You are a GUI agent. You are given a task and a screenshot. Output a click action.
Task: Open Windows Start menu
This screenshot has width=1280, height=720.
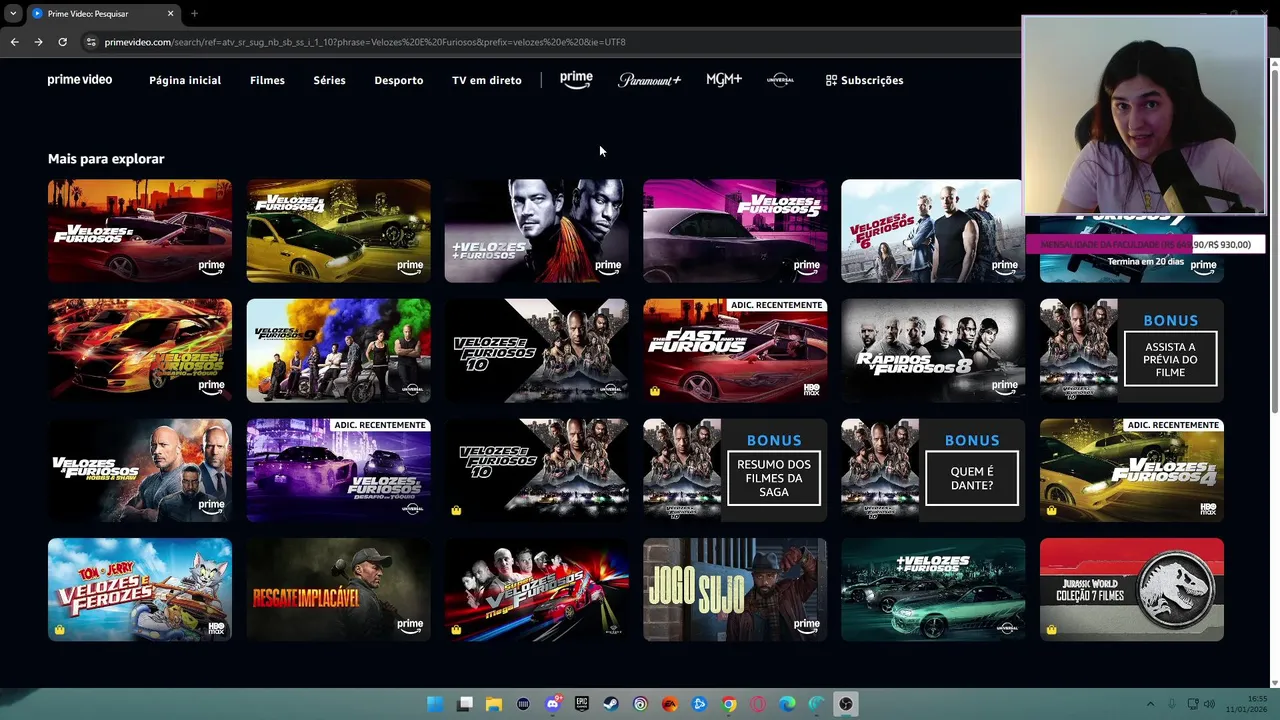coord(435,704)
